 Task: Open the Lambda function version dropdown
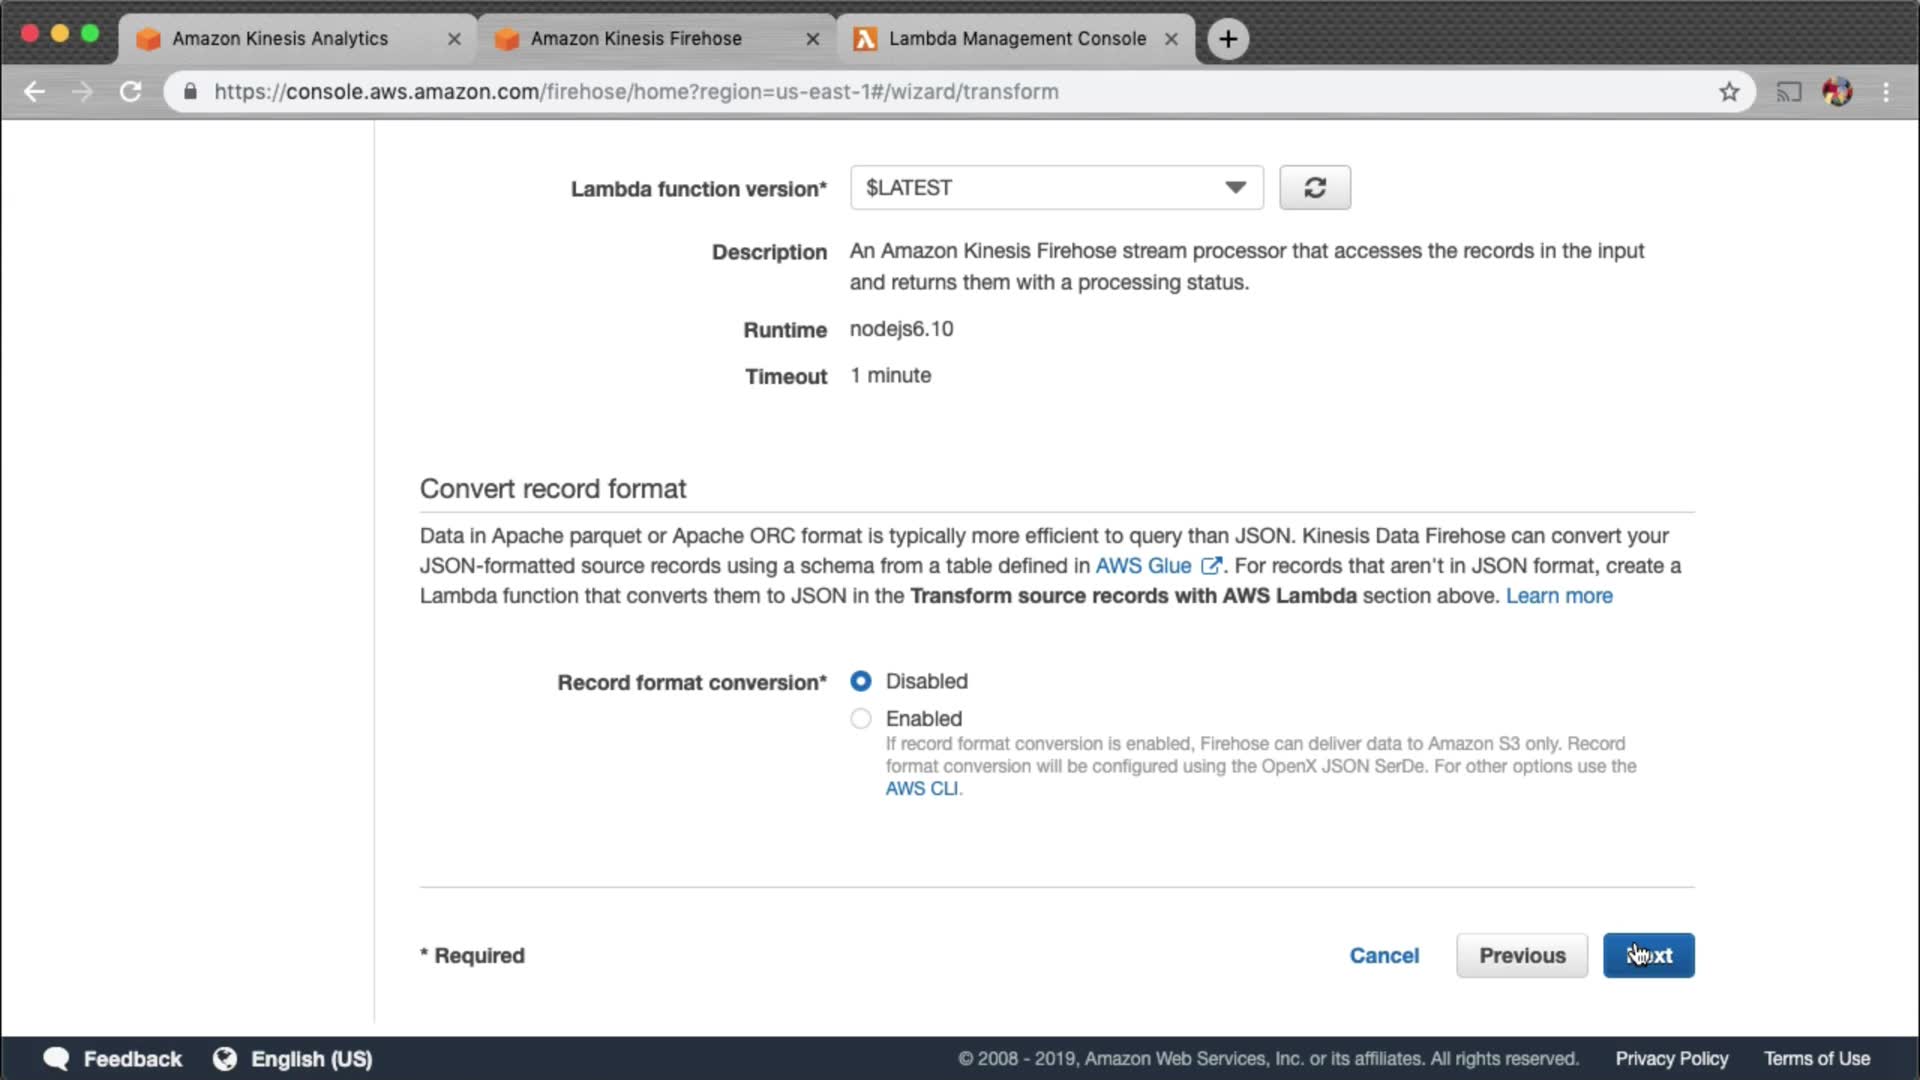(x=1056, y=188)
